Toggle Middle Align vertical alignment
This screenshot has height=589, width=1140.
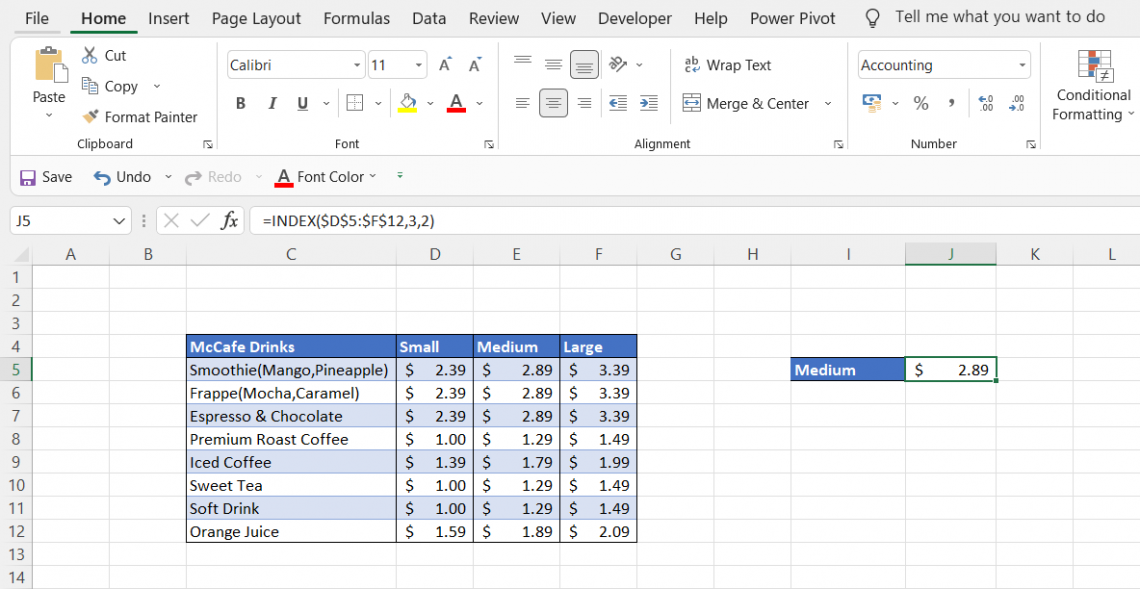point(553,64)
